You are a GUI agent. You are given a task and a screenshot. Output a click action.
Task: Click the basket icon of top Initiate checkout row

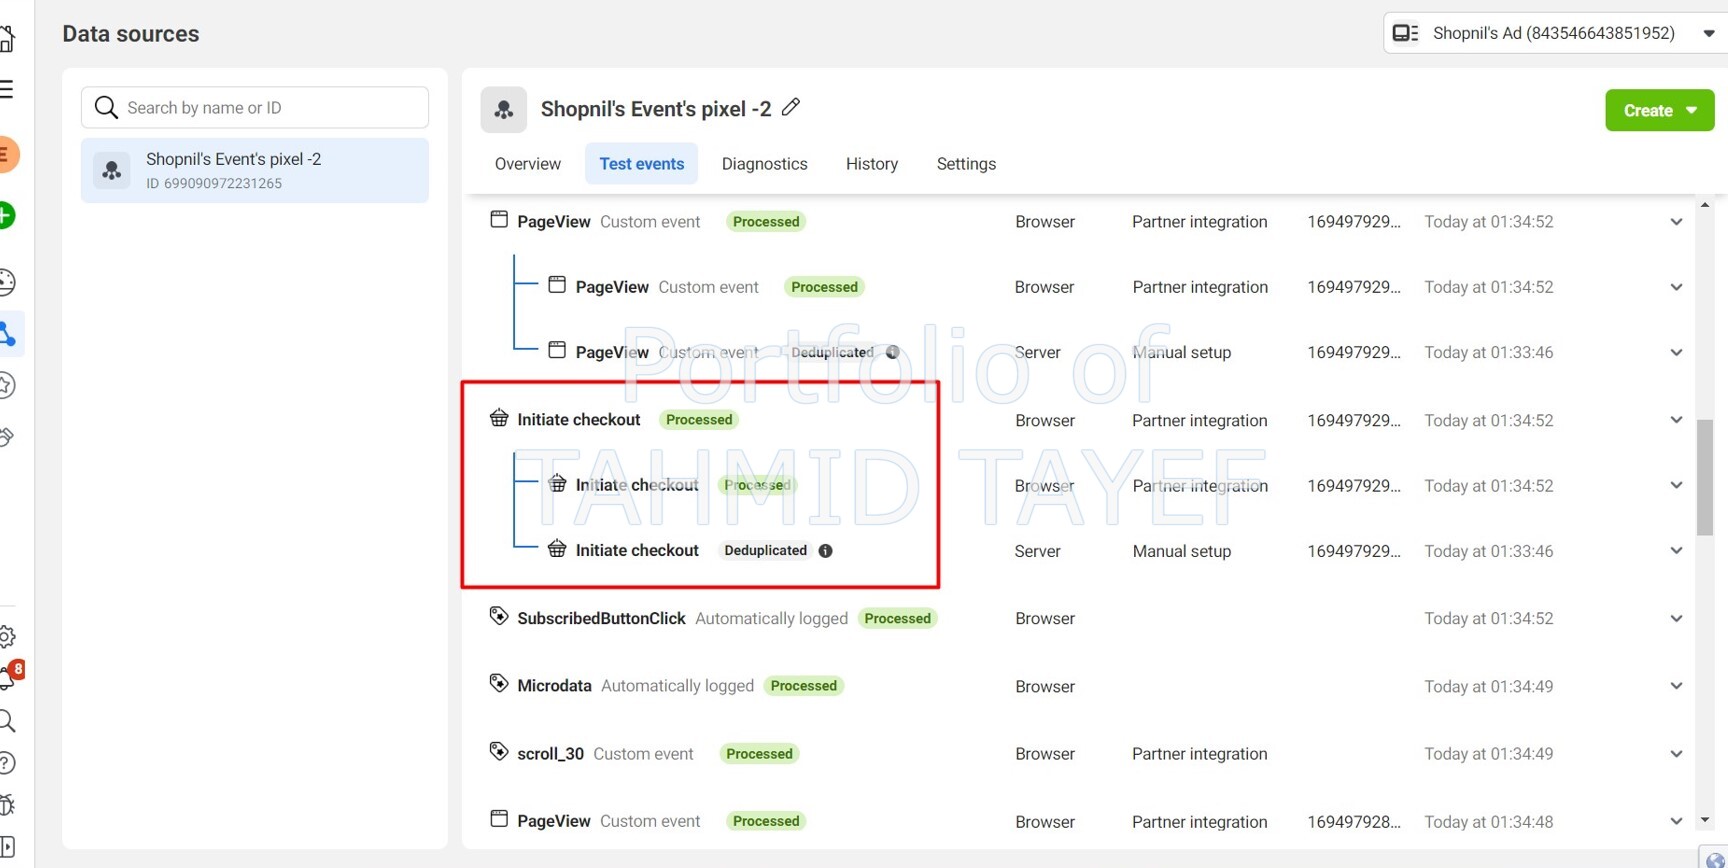coord(499,418)
